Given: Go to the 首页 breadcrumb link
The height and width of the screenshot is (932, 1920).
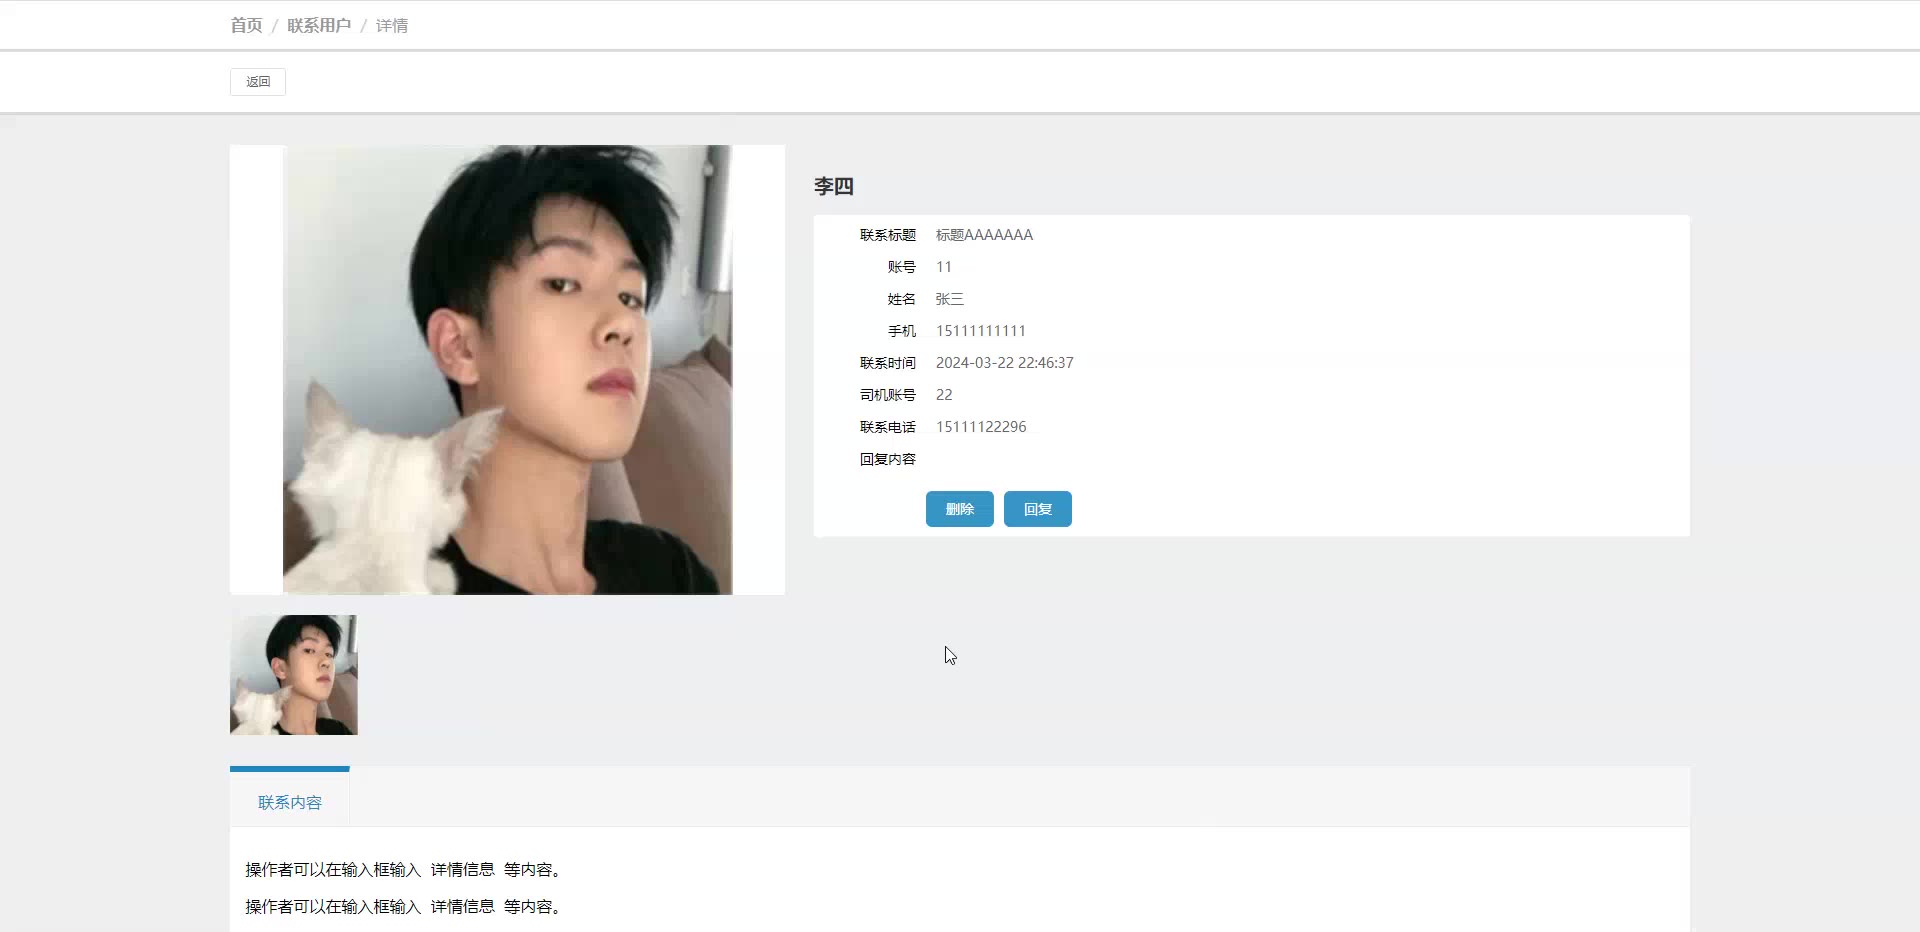Looking at the screenshot, I should tap(246, 25).
